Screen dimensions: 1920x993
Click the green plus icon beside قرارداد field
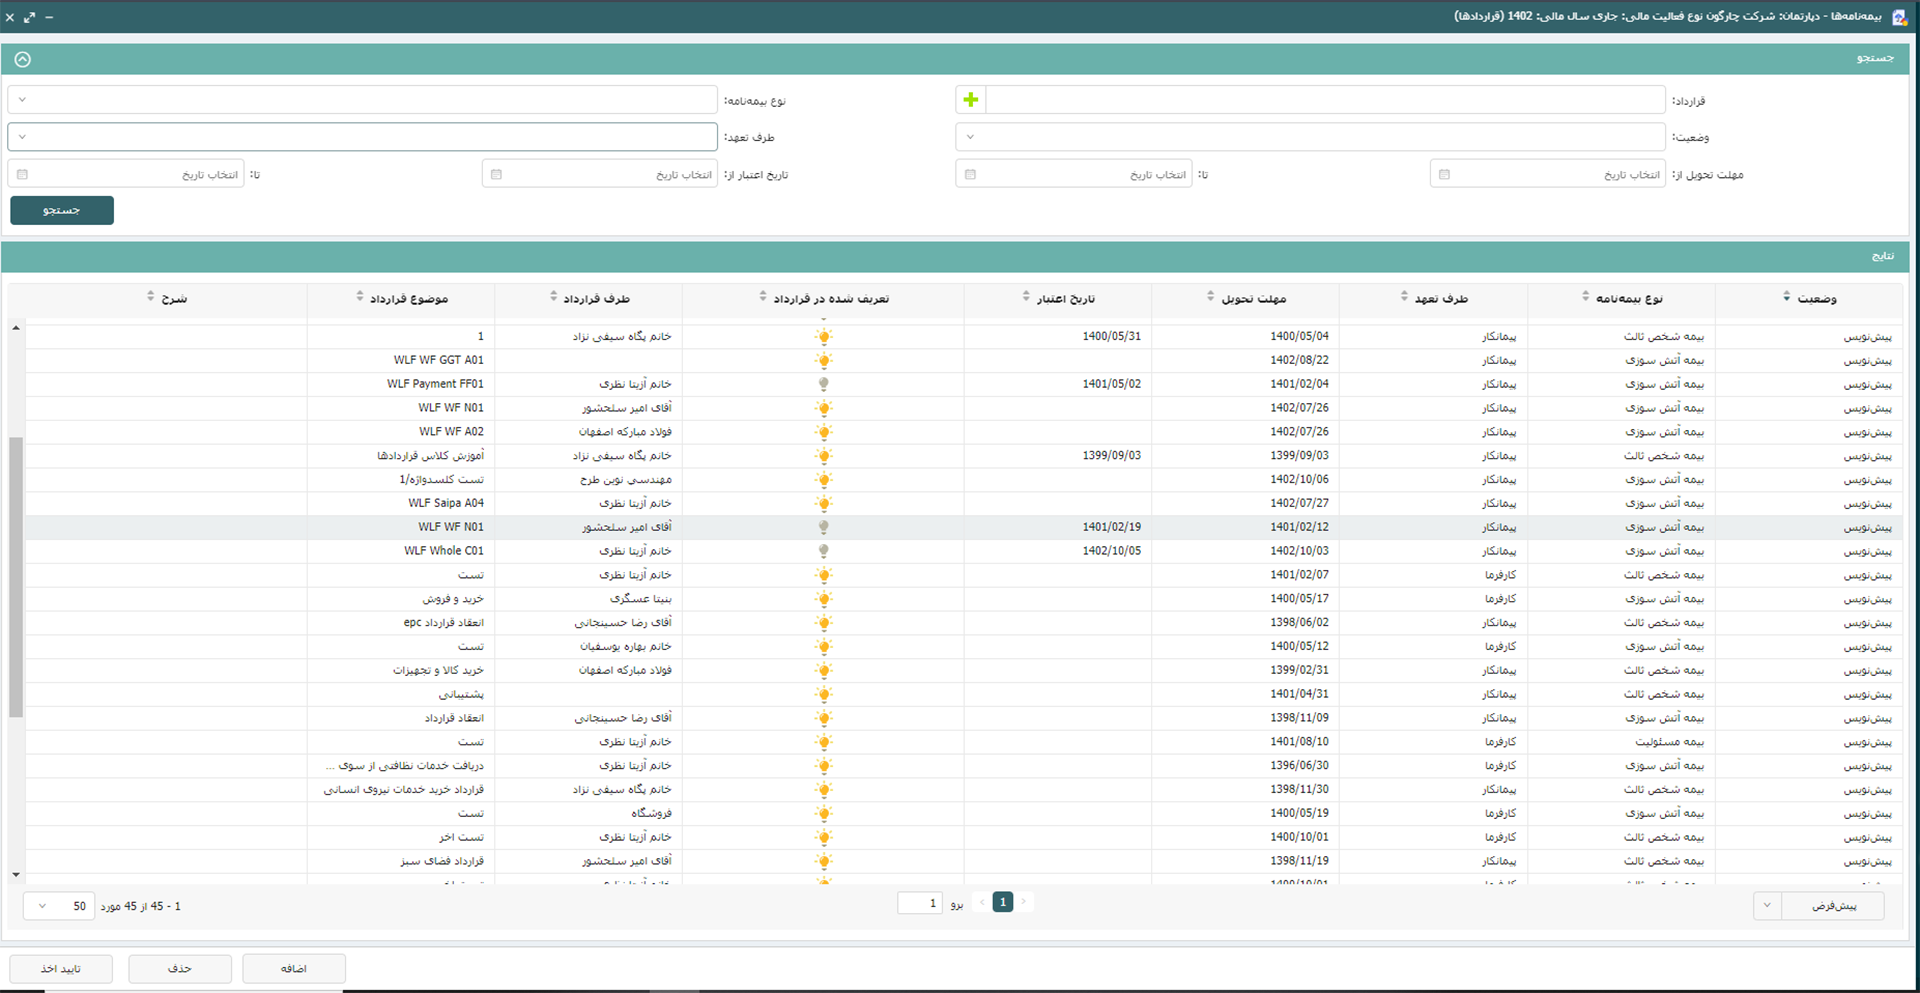[970, 100]
